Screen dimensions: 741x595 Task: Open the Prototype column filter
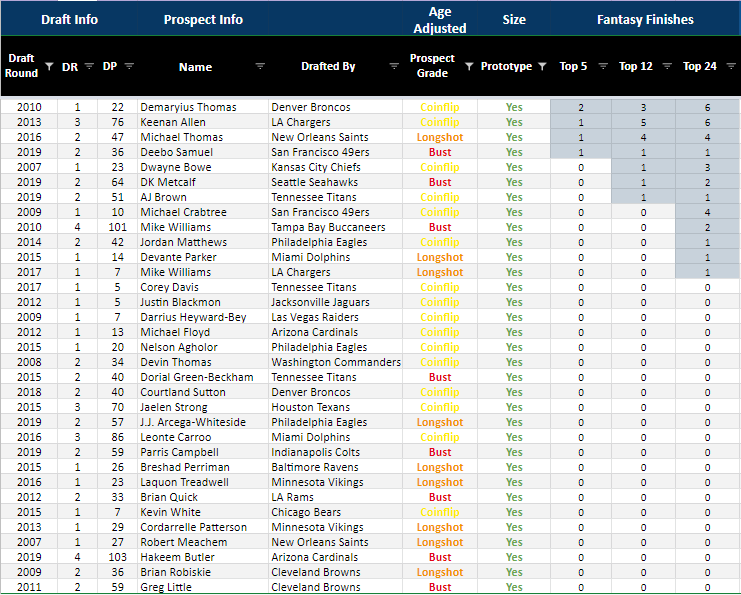(543, 66)
